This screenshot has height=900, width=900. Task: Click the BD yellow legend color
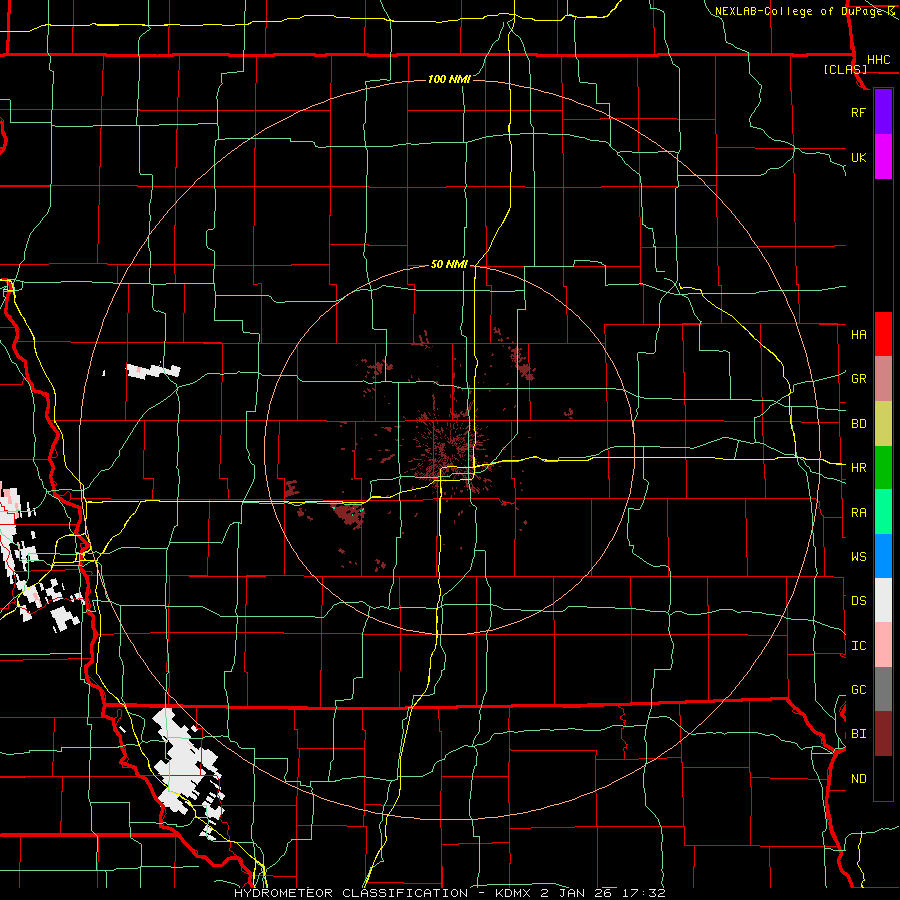(883, 423)
